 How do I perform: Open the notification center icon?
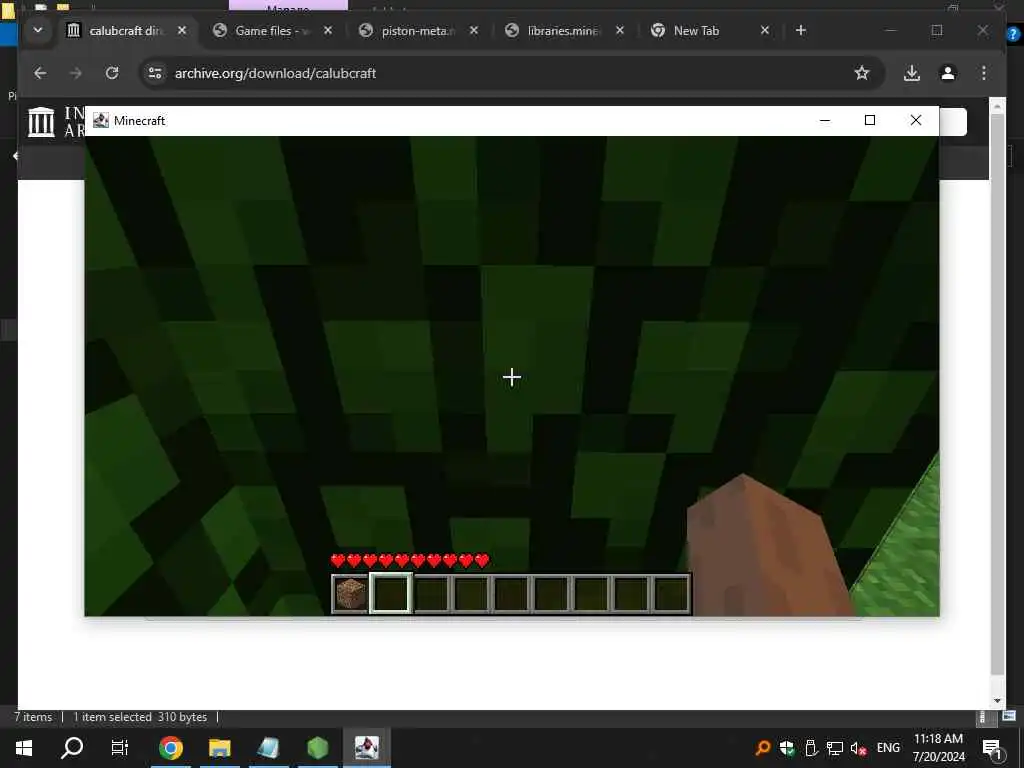point(992,748)
